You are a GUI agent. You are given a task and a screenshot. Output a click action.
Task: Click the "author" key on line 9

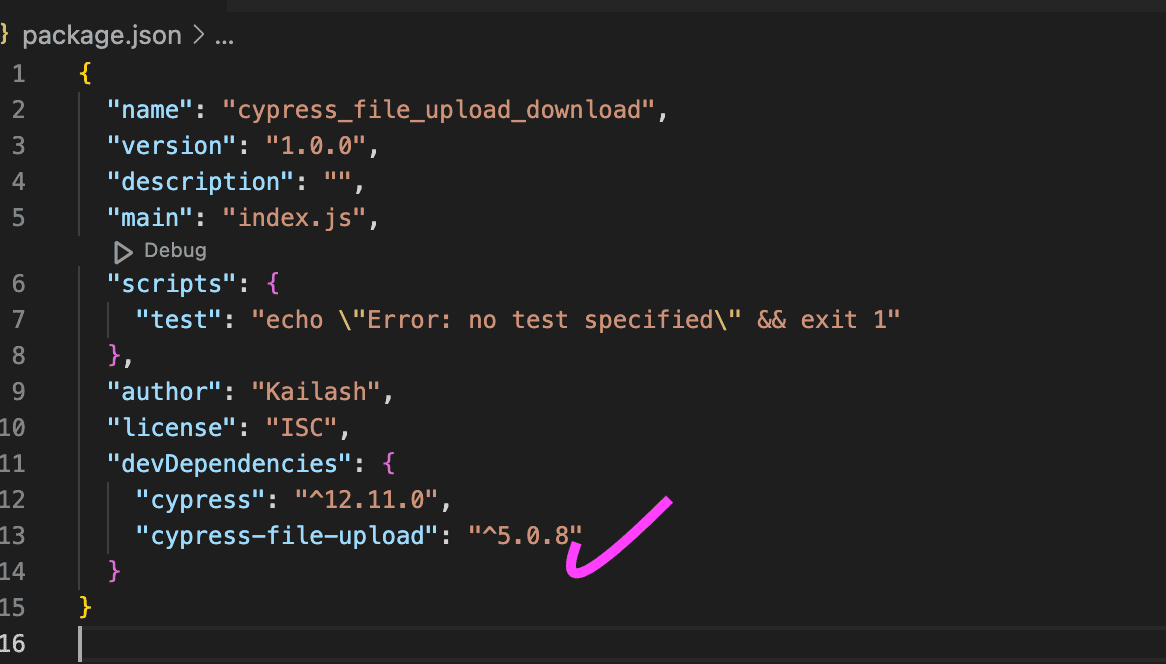click(x=165, y=392)
